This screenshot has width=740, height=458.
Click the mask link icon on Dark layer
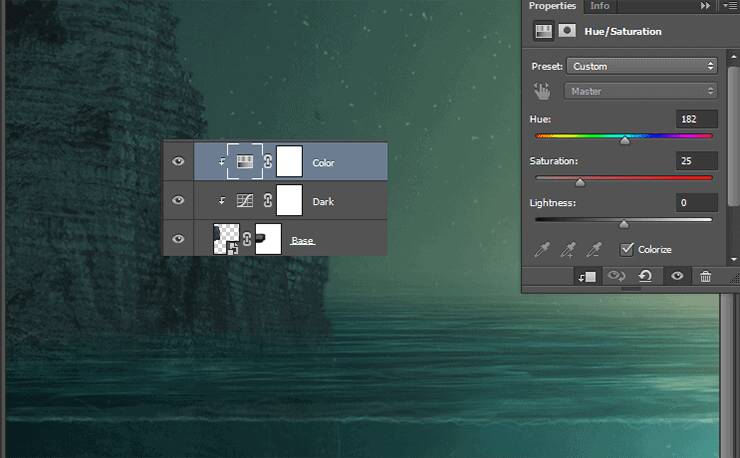268,200
